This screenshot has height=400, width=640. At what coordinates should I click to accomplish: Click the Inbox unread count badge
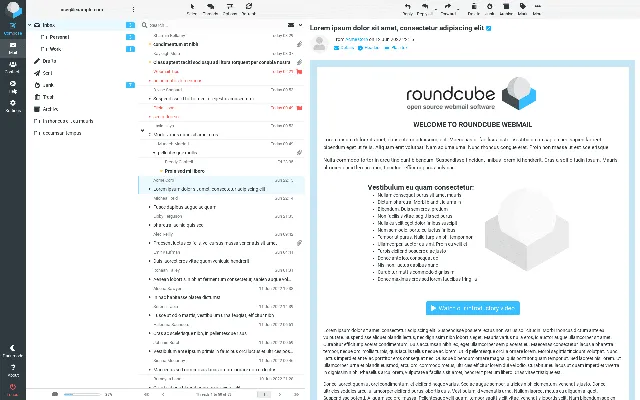(x=130, y=25)
